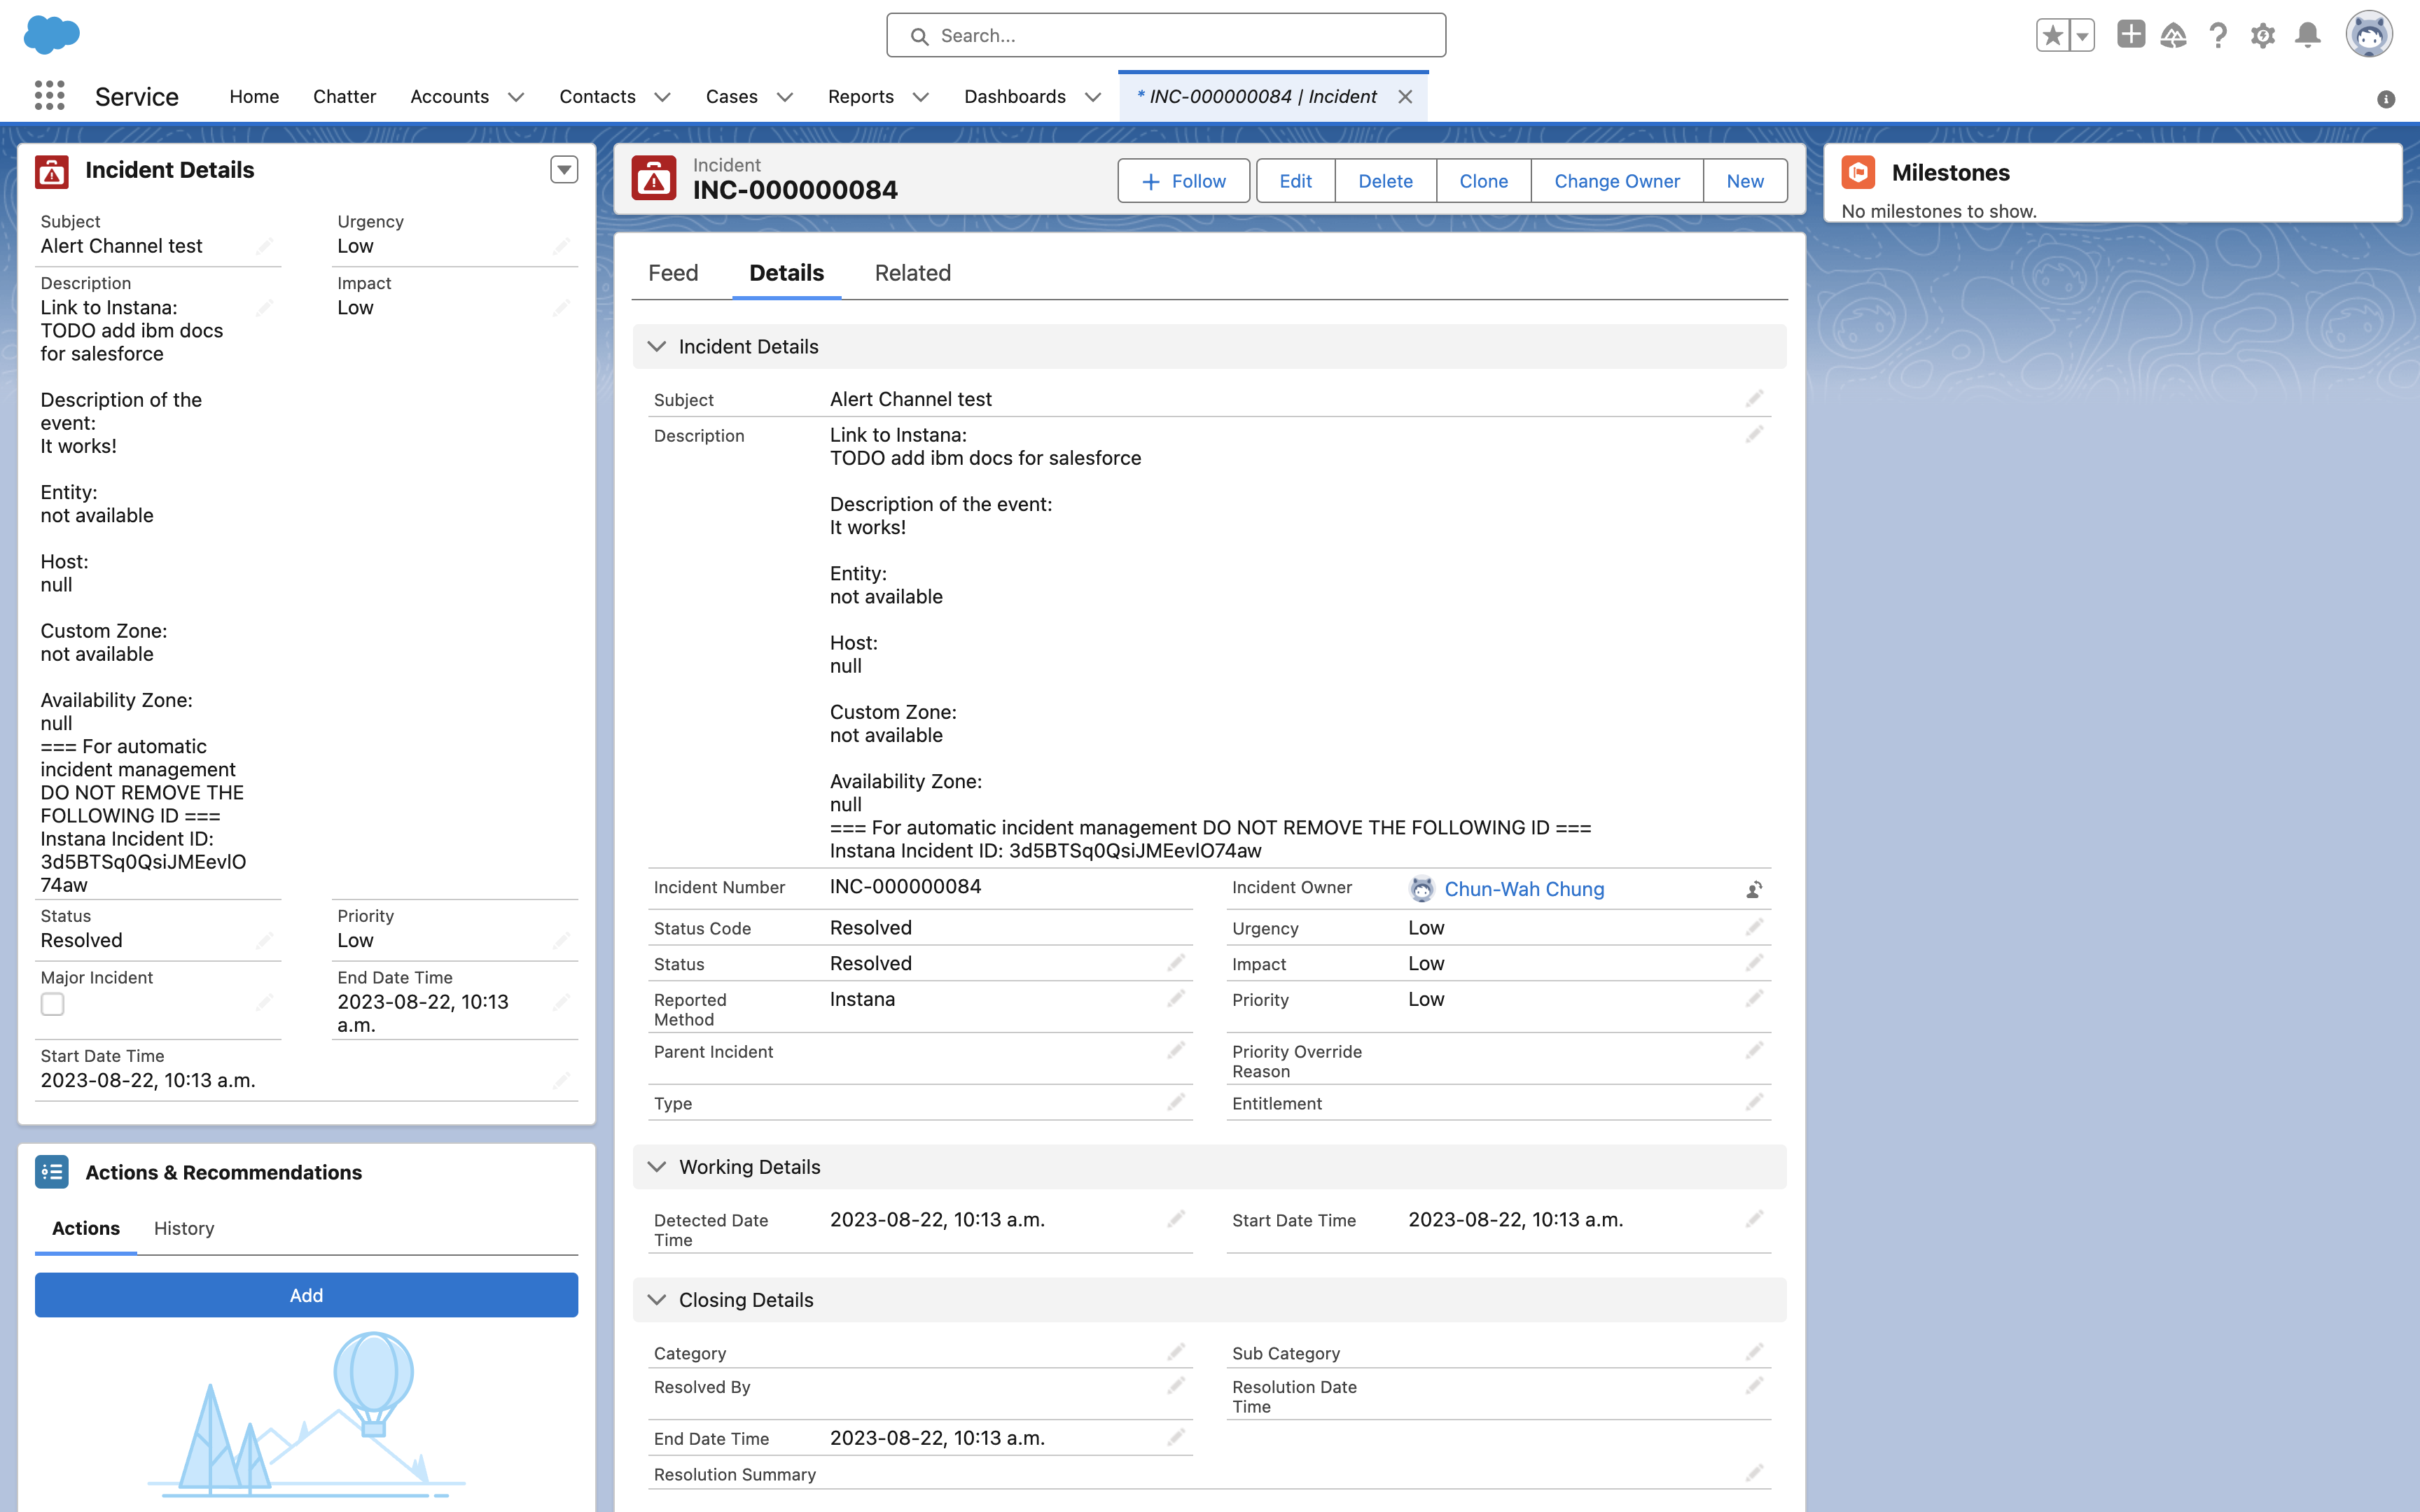This screenshot has width=2420, height=1512.
Task: Select the Details tab
Action: coord(786,273)
